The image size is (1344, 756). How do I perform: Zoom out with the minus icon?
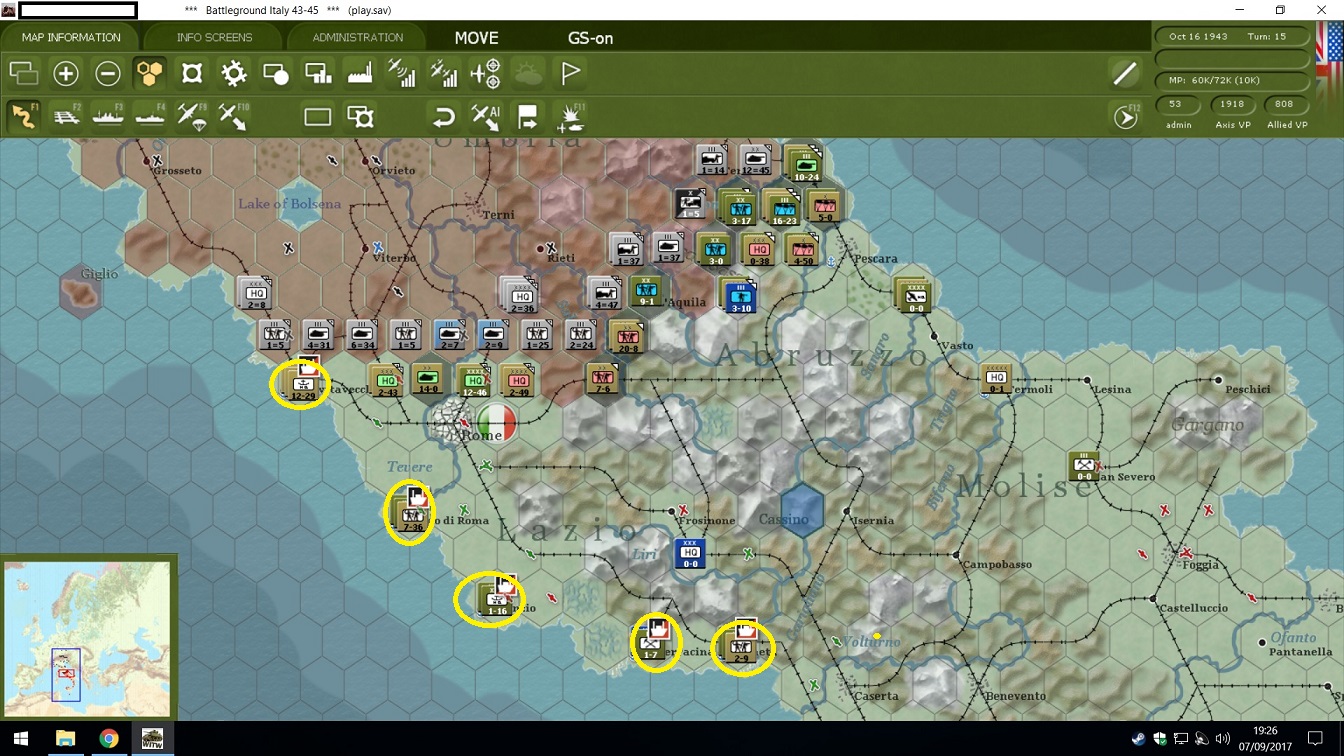coord(108,73)
